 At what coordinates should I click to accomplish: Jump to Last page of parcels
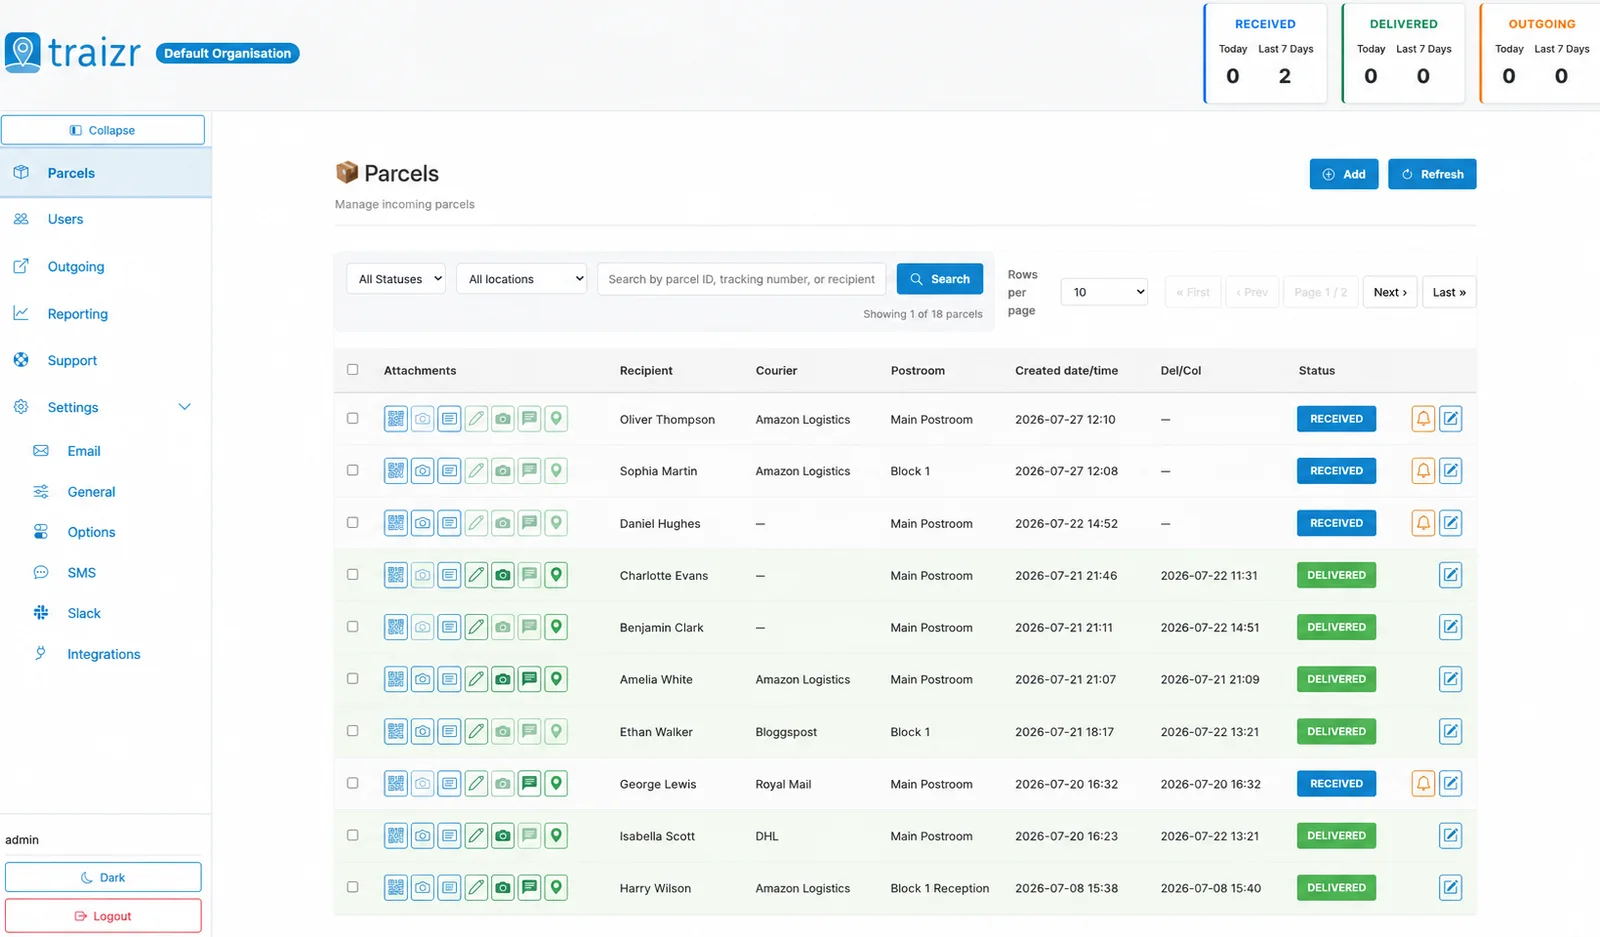coord(1449,292)
